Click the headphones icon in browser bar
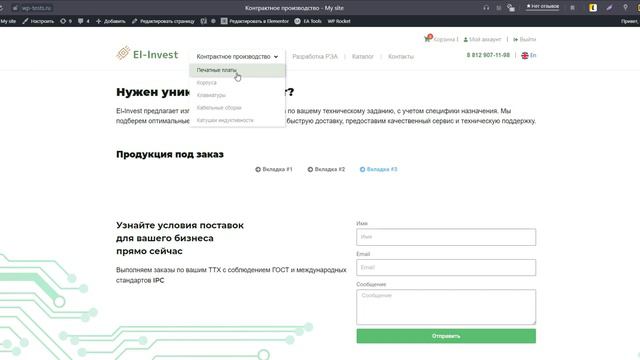Viewport: 640px width, 360px height. click(x=486, y=8)
